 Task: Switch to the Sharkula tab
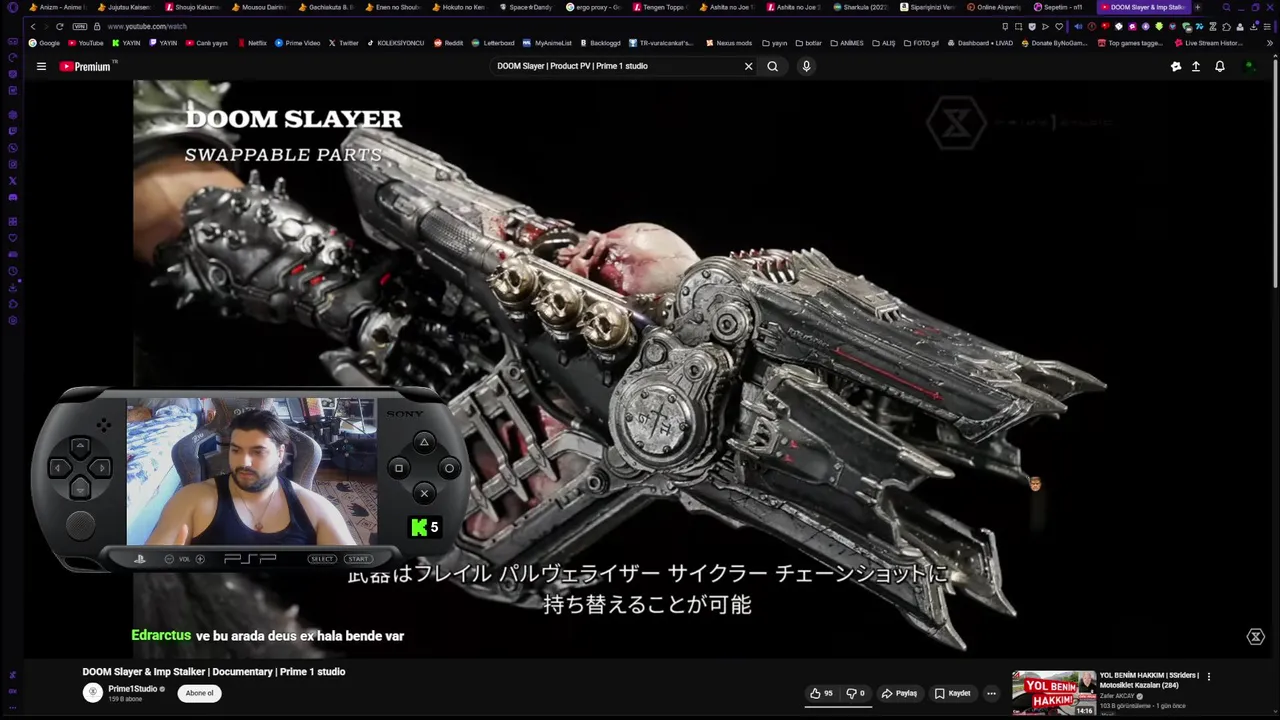[861, 7]
